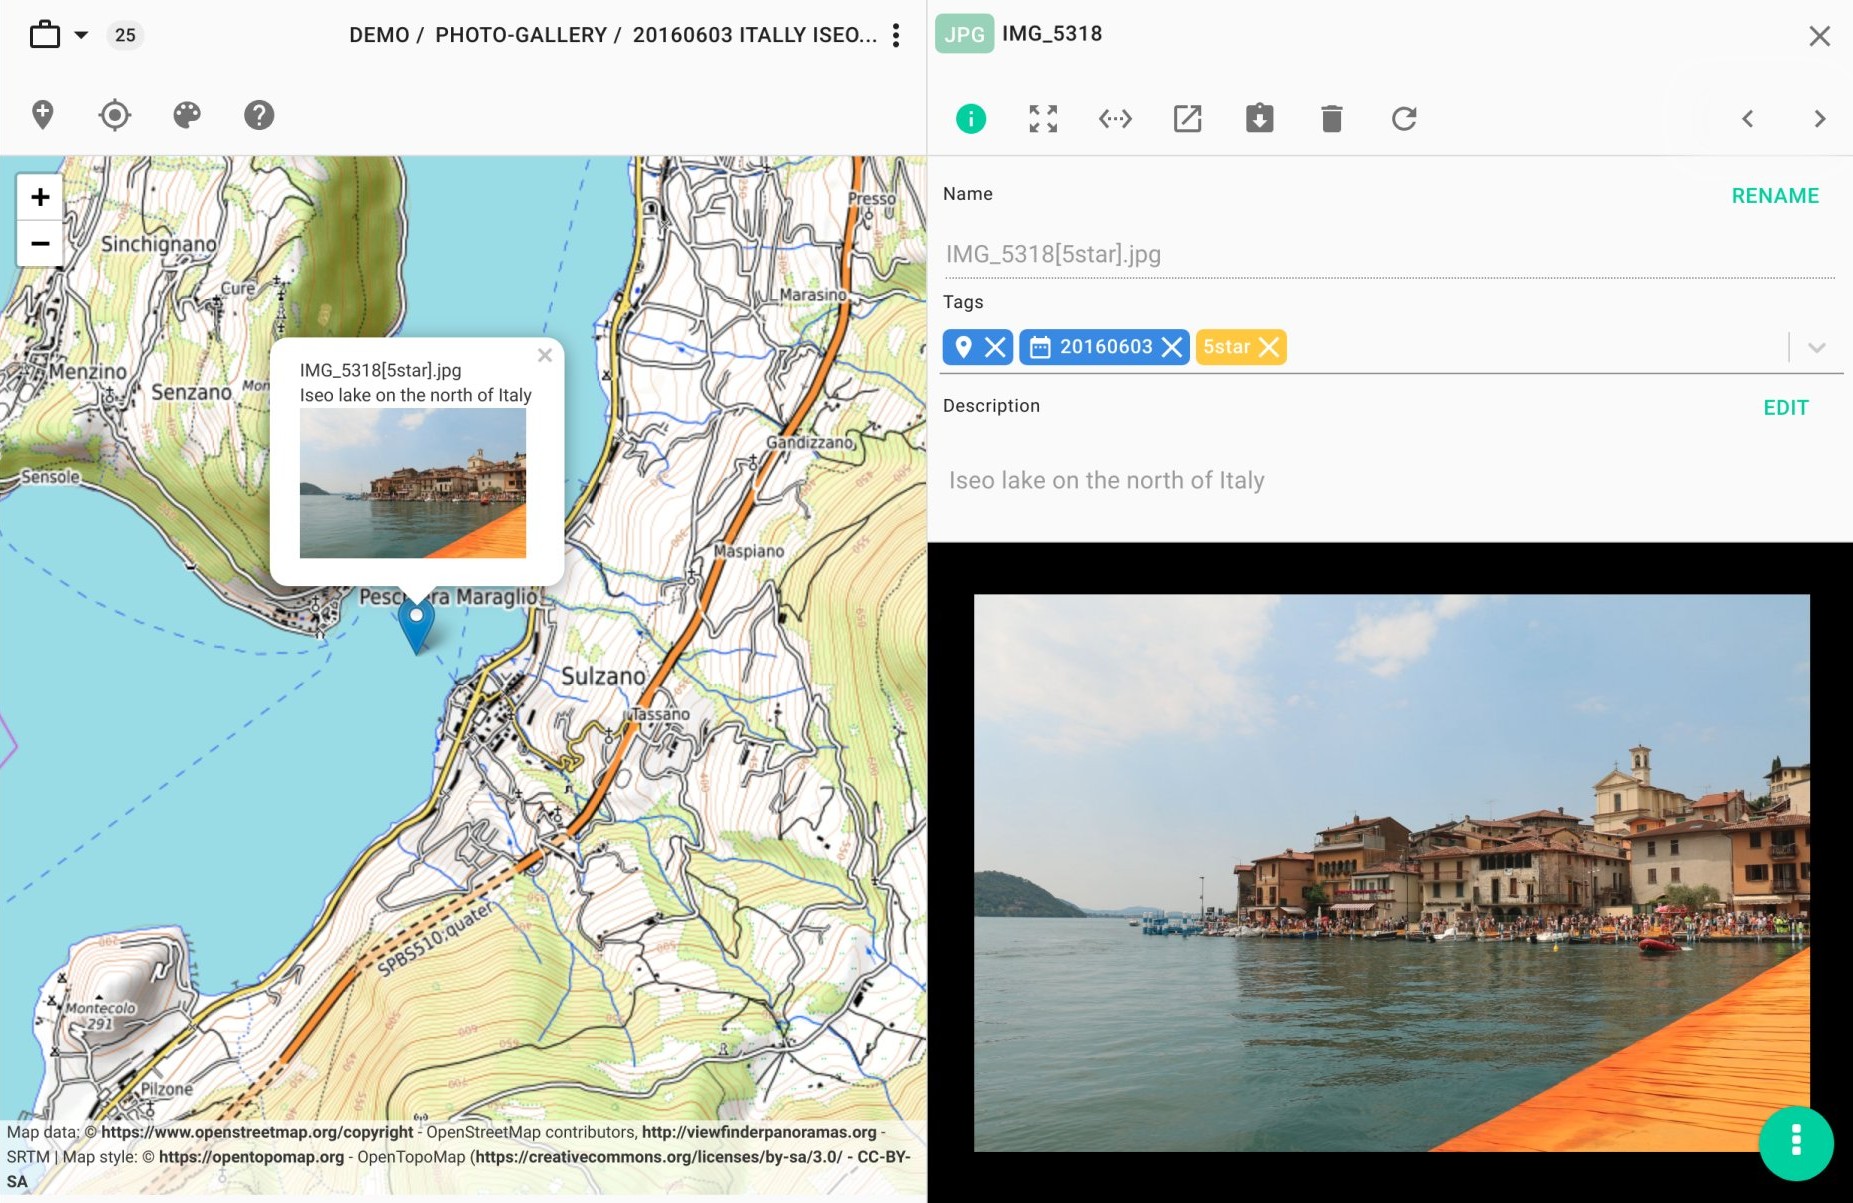Download the file
Screen dimensions: 1853x1203
click(1259, 119)
